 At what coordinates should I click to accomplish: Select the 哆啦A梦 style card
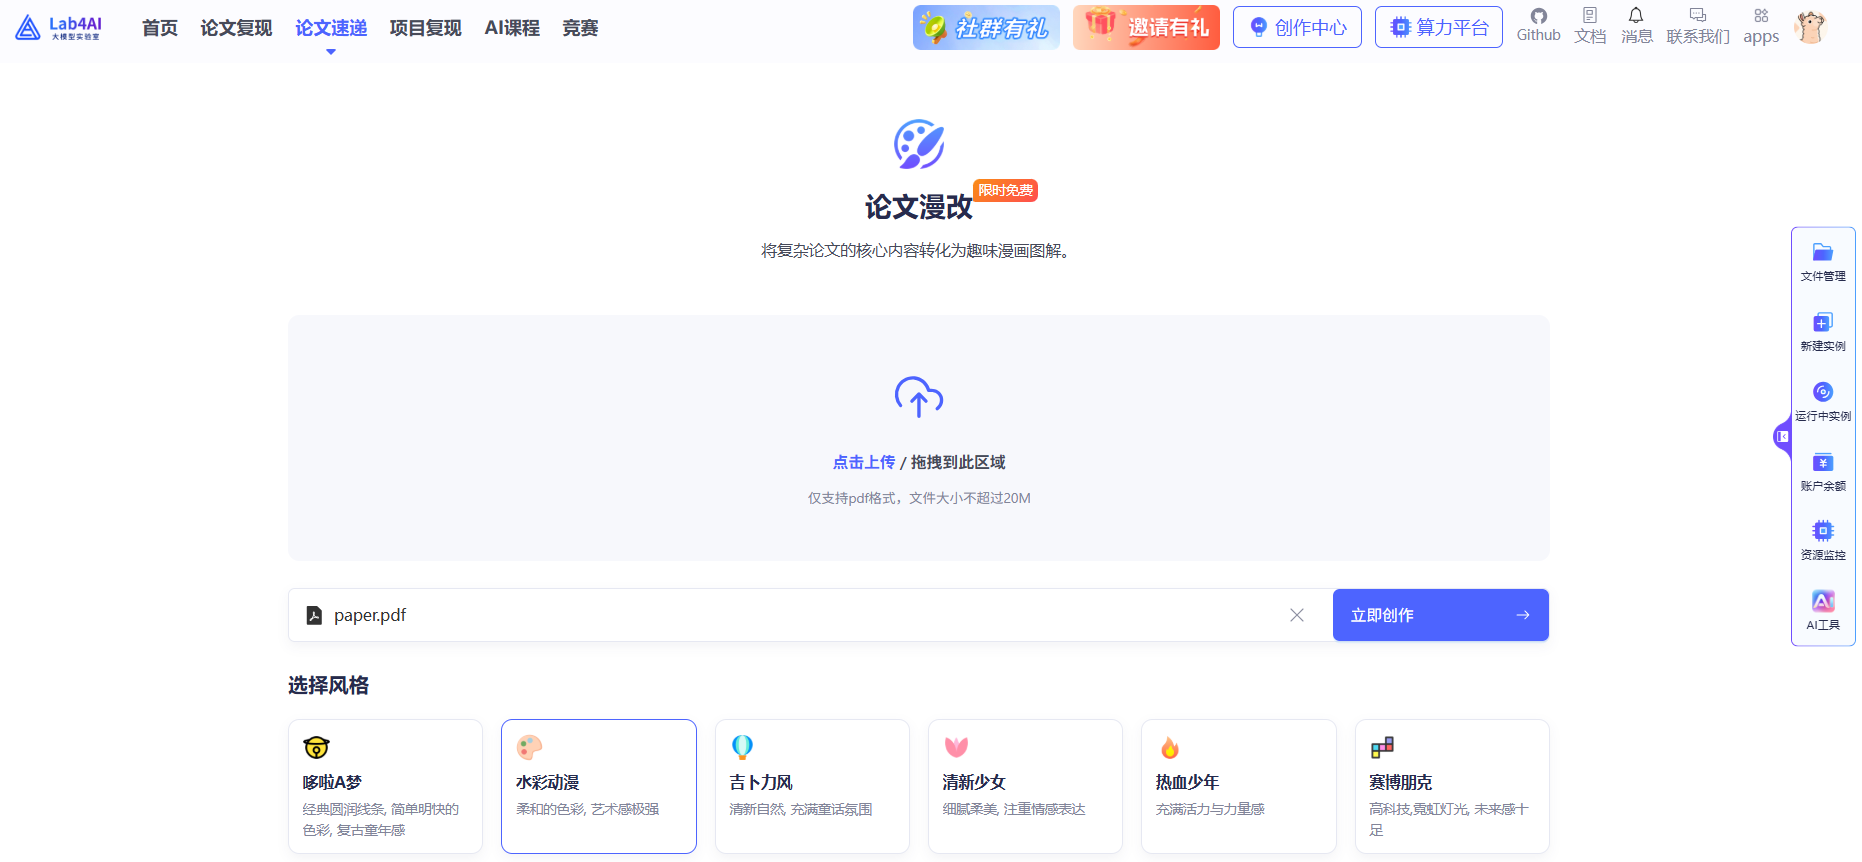pyautogui.click(x=386, y=786)
